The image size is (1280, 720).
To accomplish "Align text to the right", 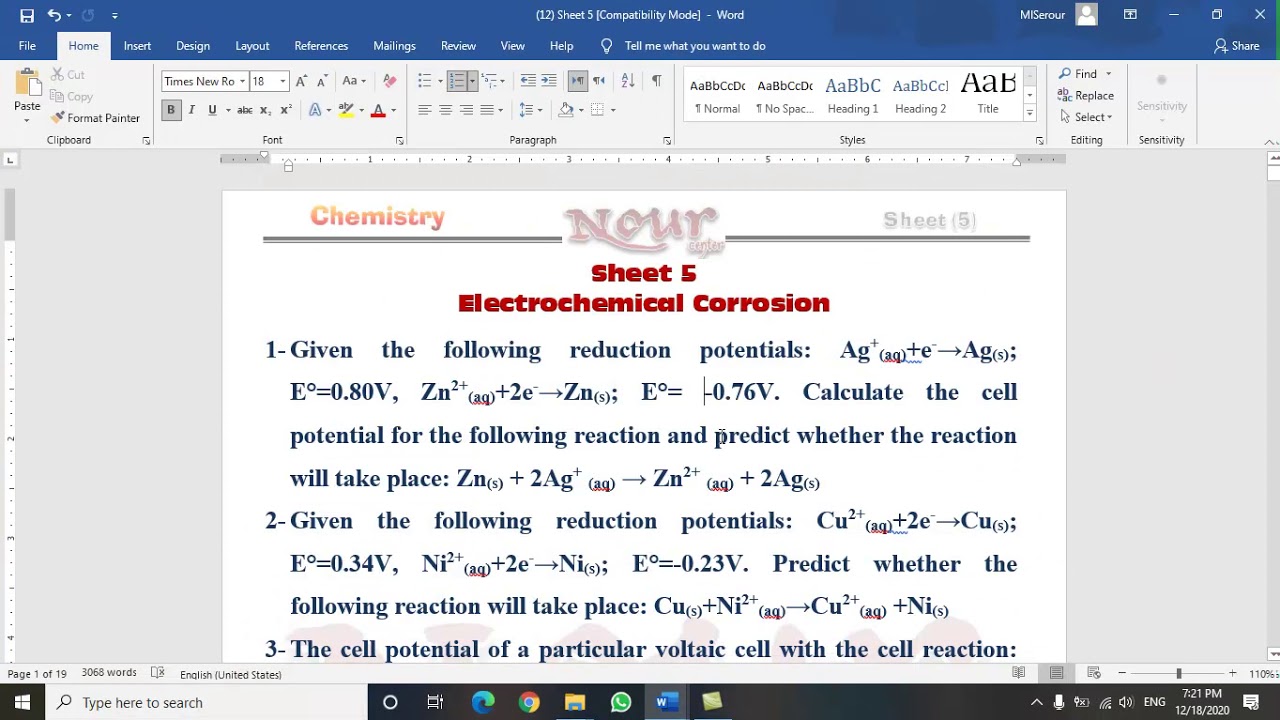I will [466, 110].
